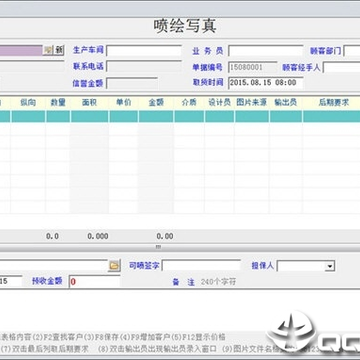Click the 预收金额 field showing 0

pos(95,282)
